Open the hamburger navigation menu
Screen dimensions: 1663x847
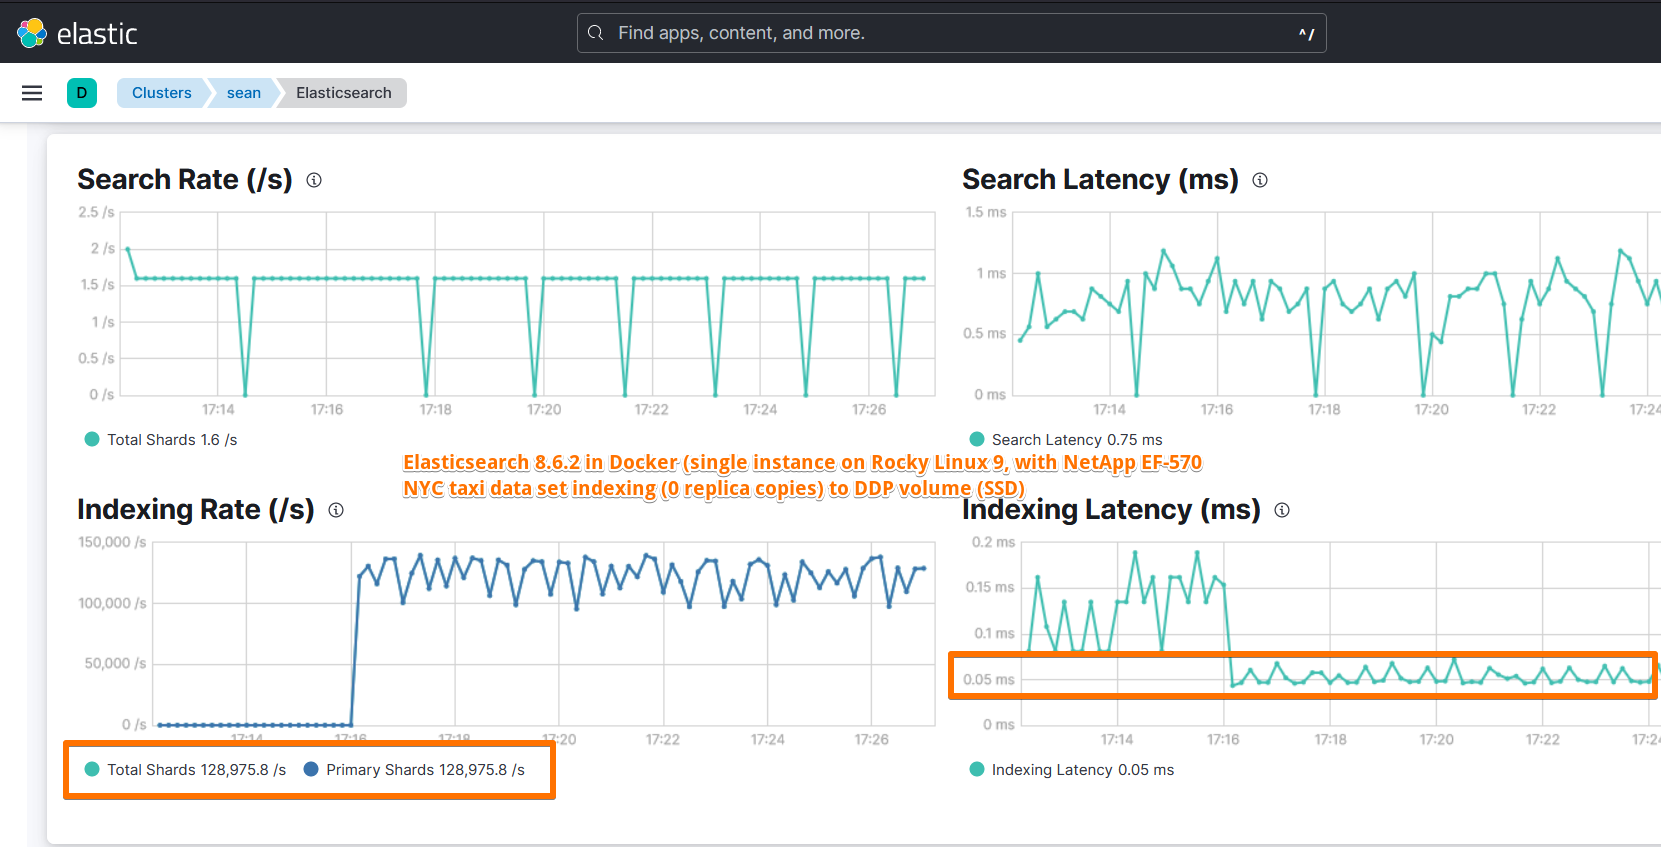click(x=32, y=93)
